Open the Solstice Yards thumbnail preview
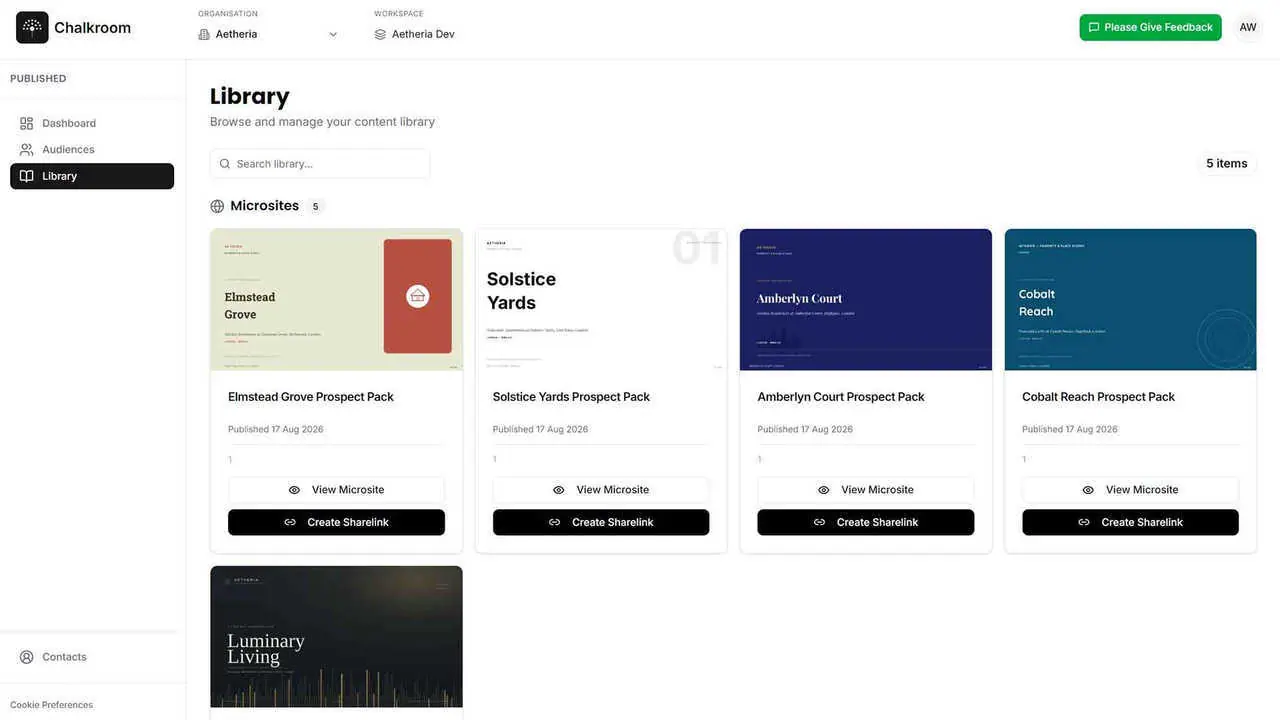This screenshot has height=720, width=1280. tap(601, 300)
